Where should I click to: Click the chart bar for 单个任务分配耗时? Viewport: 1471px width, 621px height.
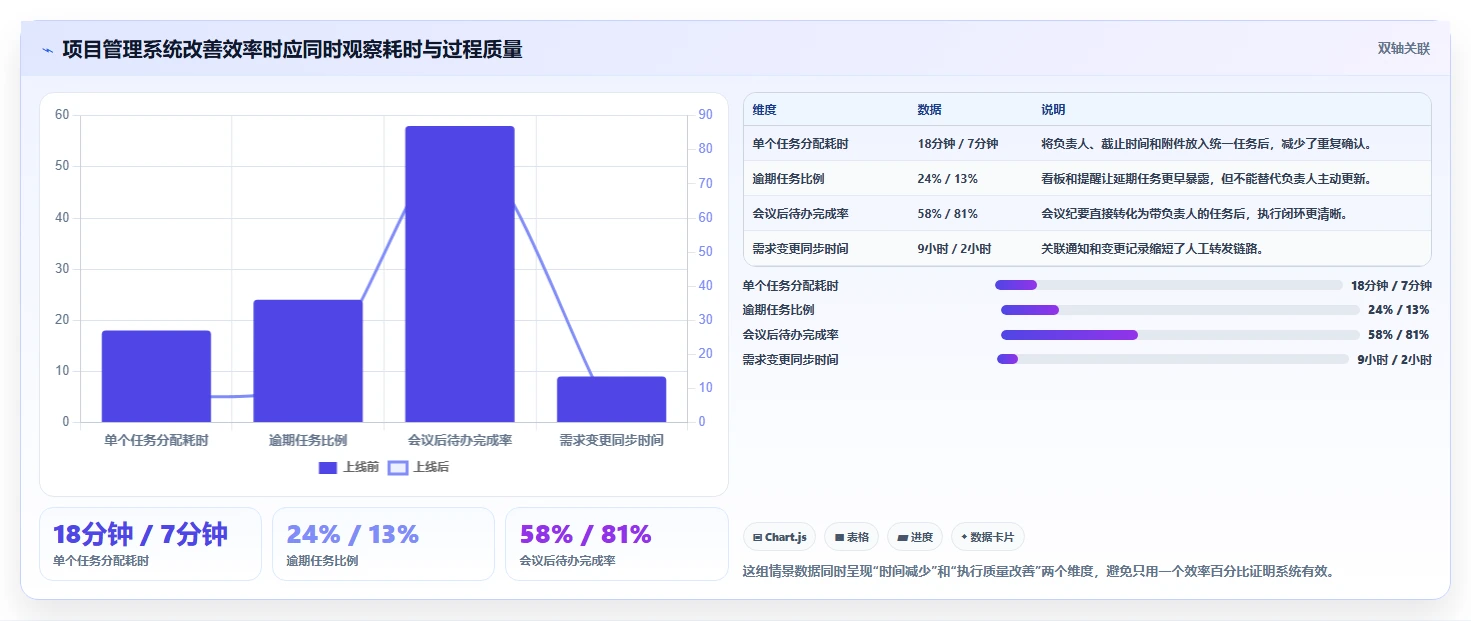coord(156,376)
